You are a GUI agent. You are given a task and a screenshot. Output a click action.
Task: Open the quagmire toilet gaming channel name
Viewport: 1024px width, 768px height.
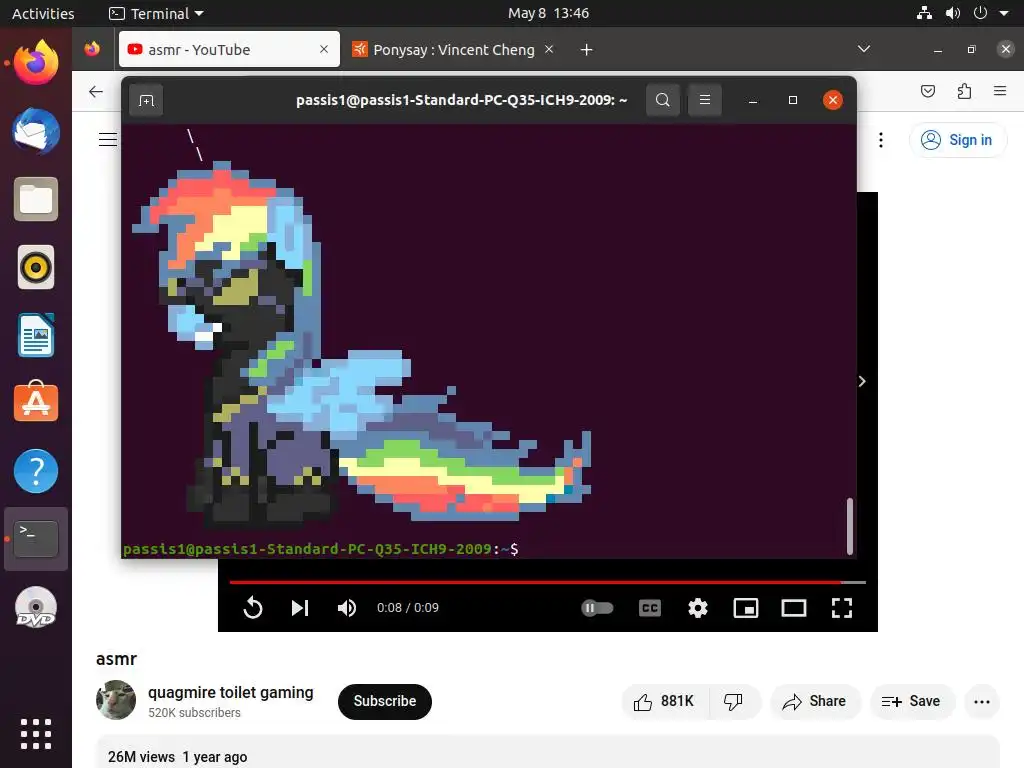[x=231, y=692]
